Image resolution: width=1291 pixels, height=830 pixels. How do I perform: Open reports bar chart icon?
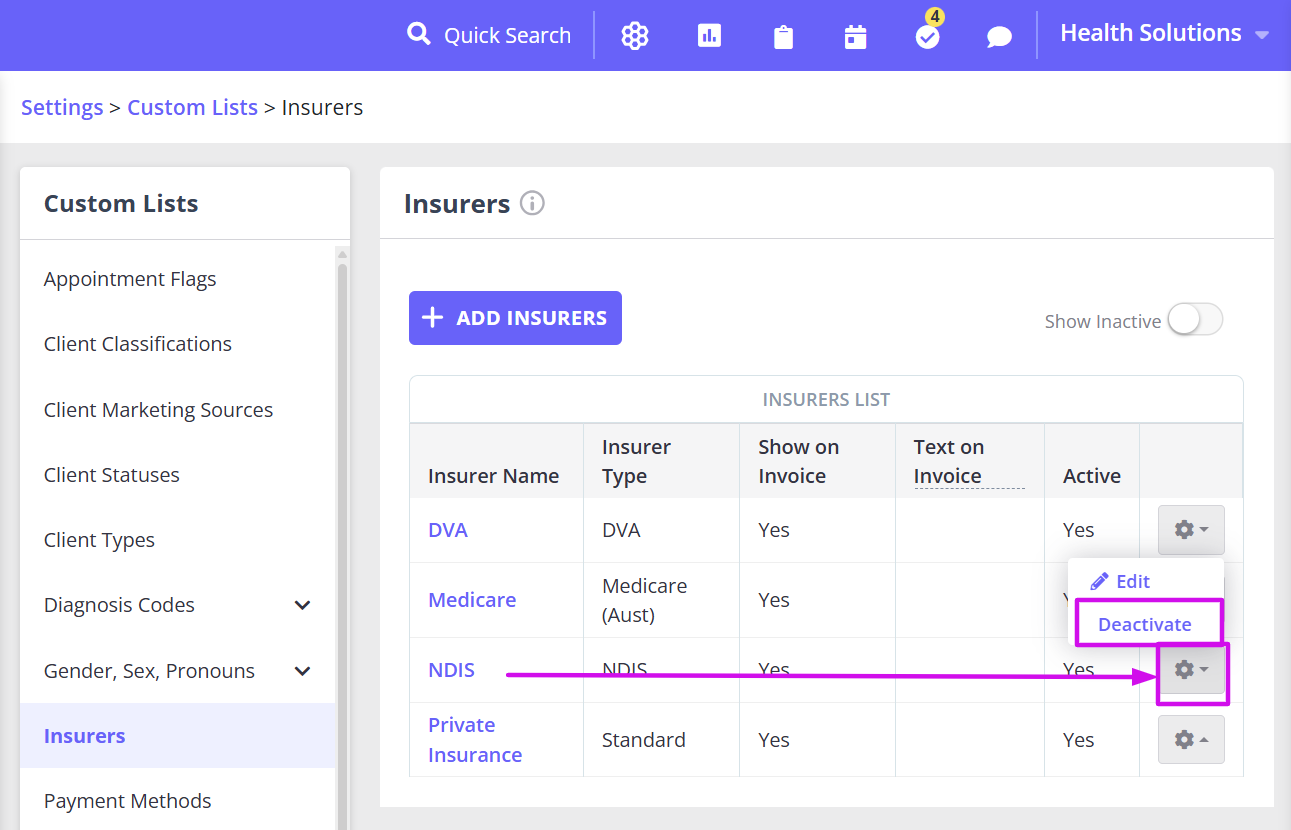click(709, 36)
